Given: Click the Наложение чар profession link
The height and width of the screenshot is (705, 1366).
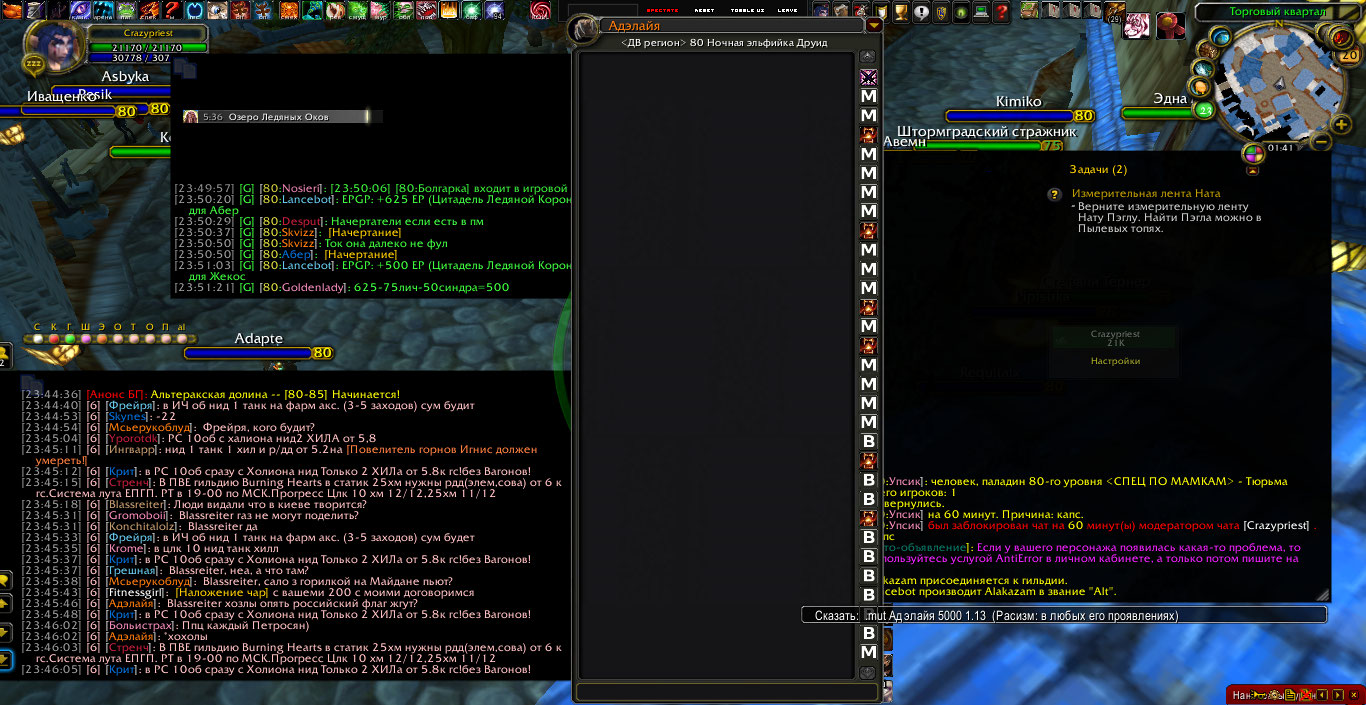Looking at the screenshot, I should (x=221, y=592).
